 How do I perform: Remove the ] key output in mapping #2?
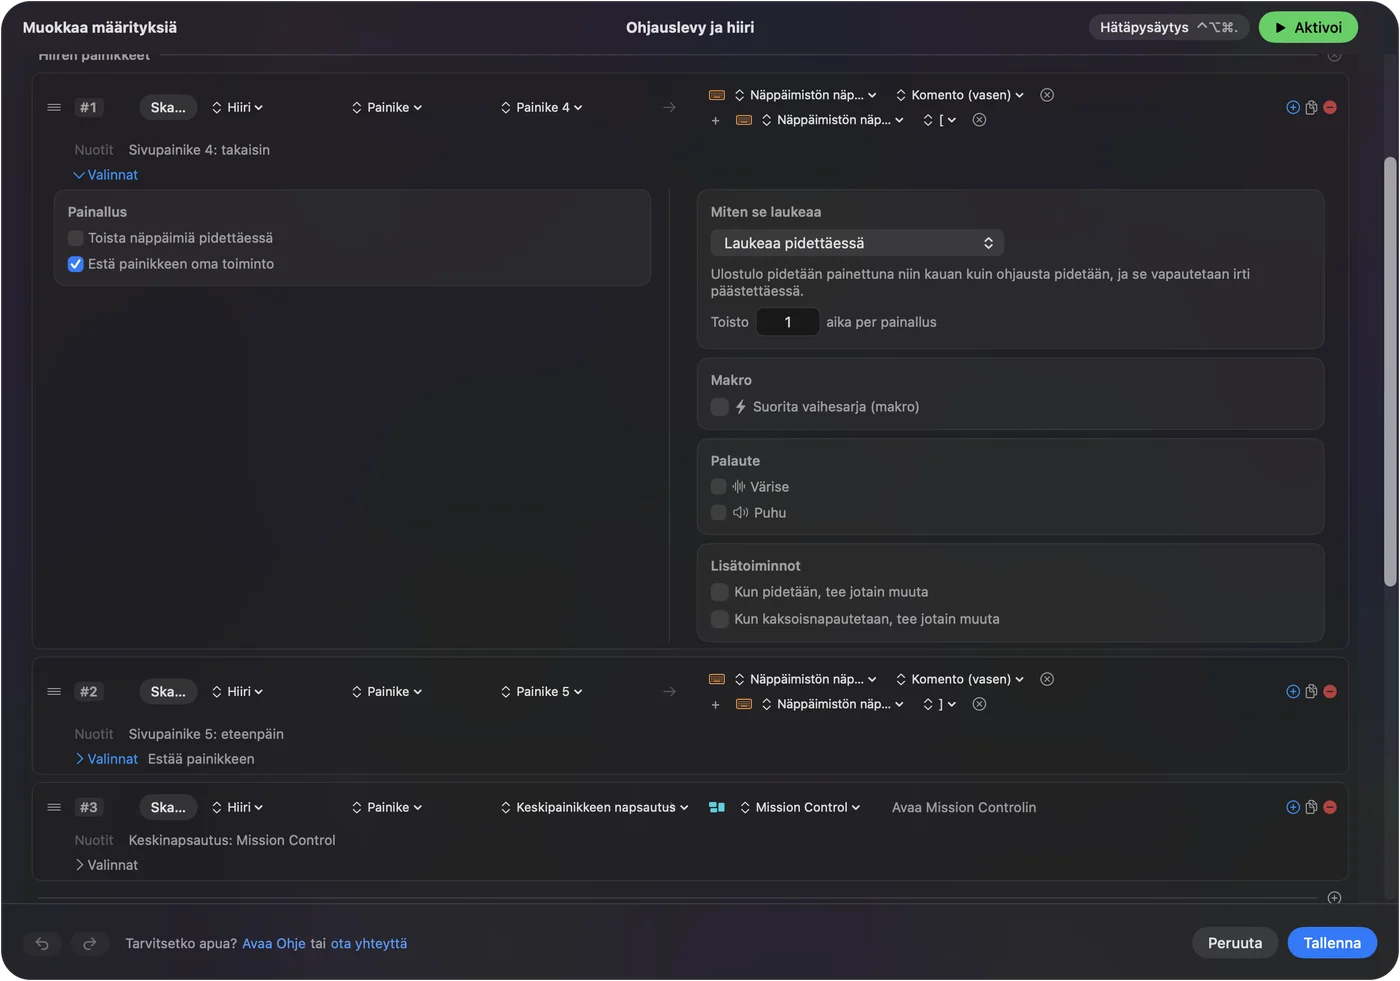980,704
